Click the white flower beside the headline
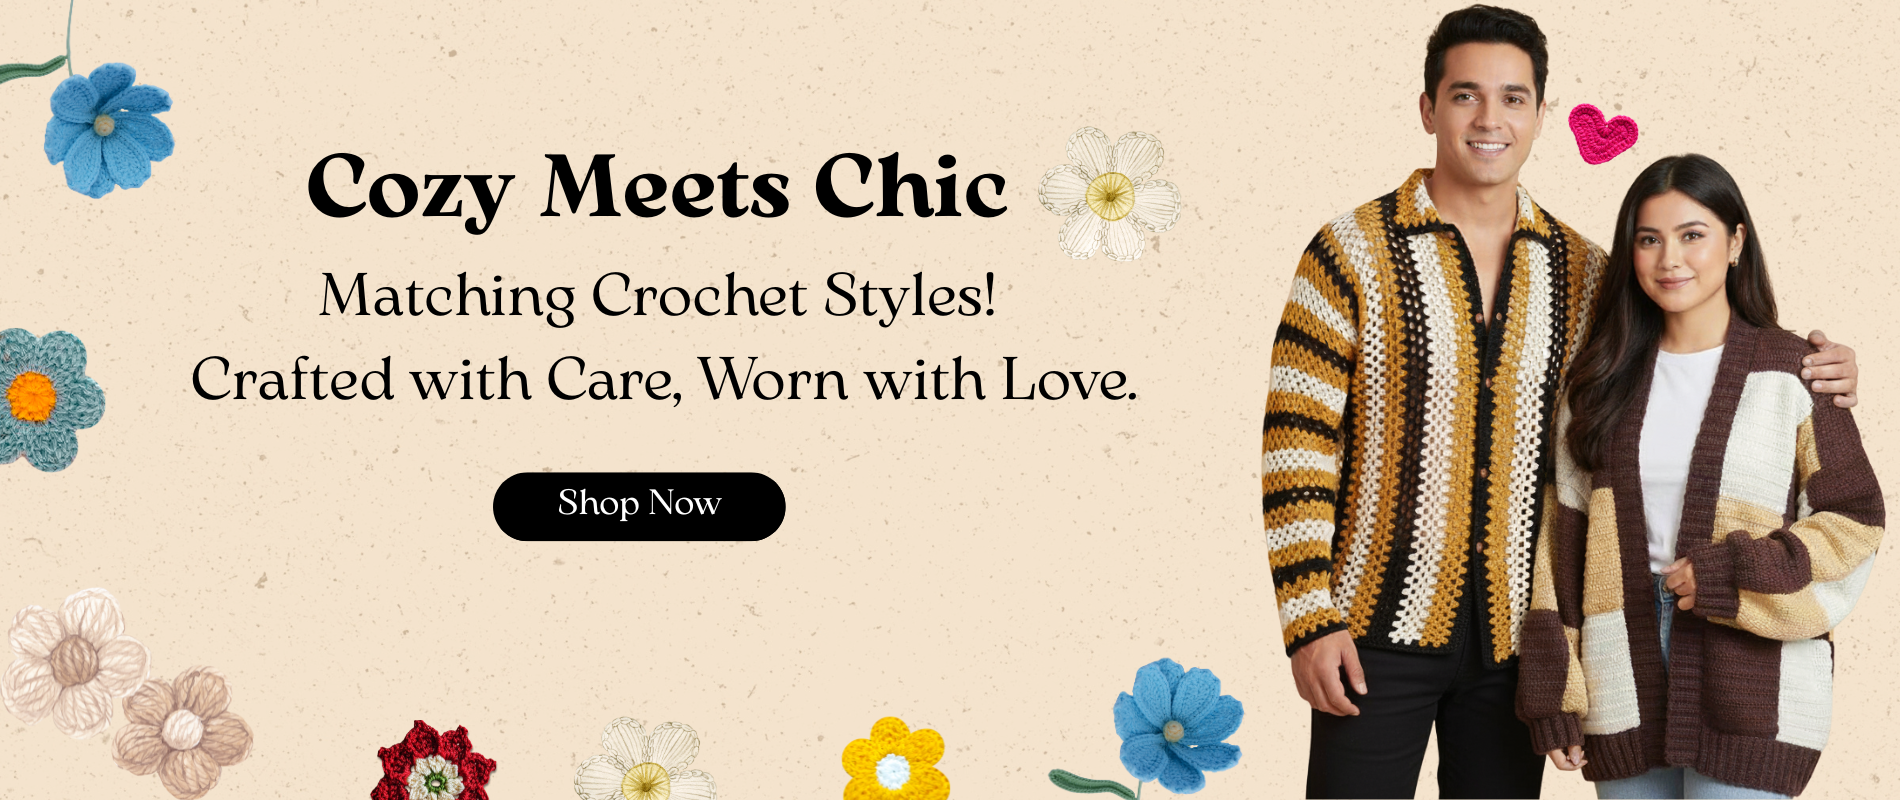Viewport: 1900px width, 800px height. (1110, 194)
